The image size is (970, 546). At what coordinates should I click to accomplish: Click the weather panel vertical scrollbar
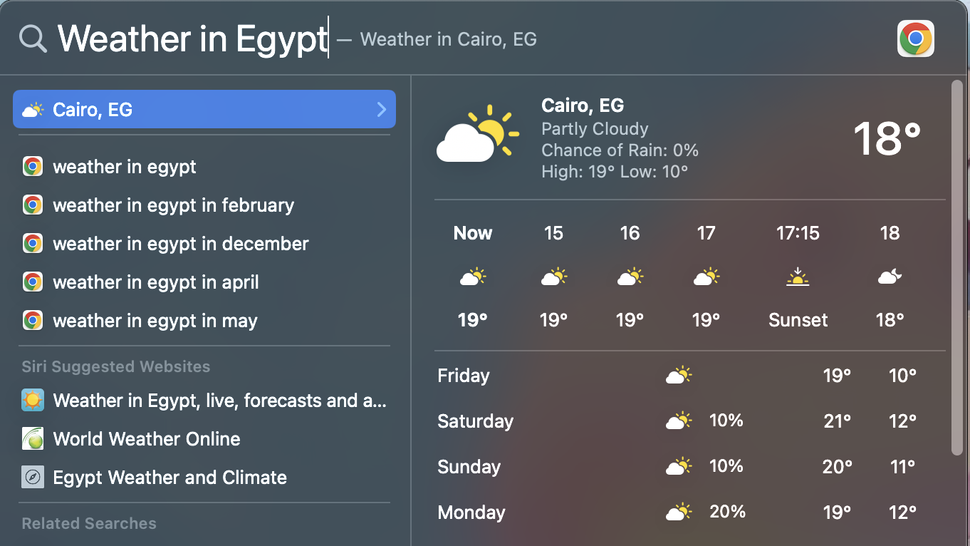[957, 270]
